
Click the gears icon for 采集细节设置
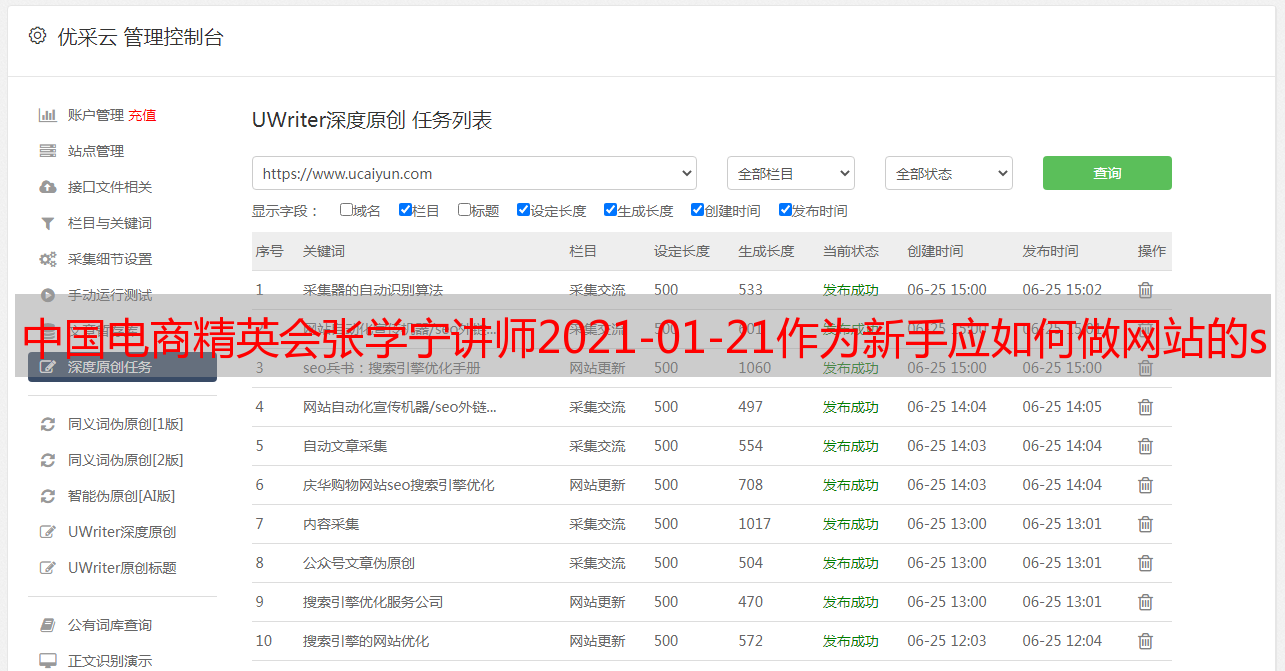coord(47,259)
